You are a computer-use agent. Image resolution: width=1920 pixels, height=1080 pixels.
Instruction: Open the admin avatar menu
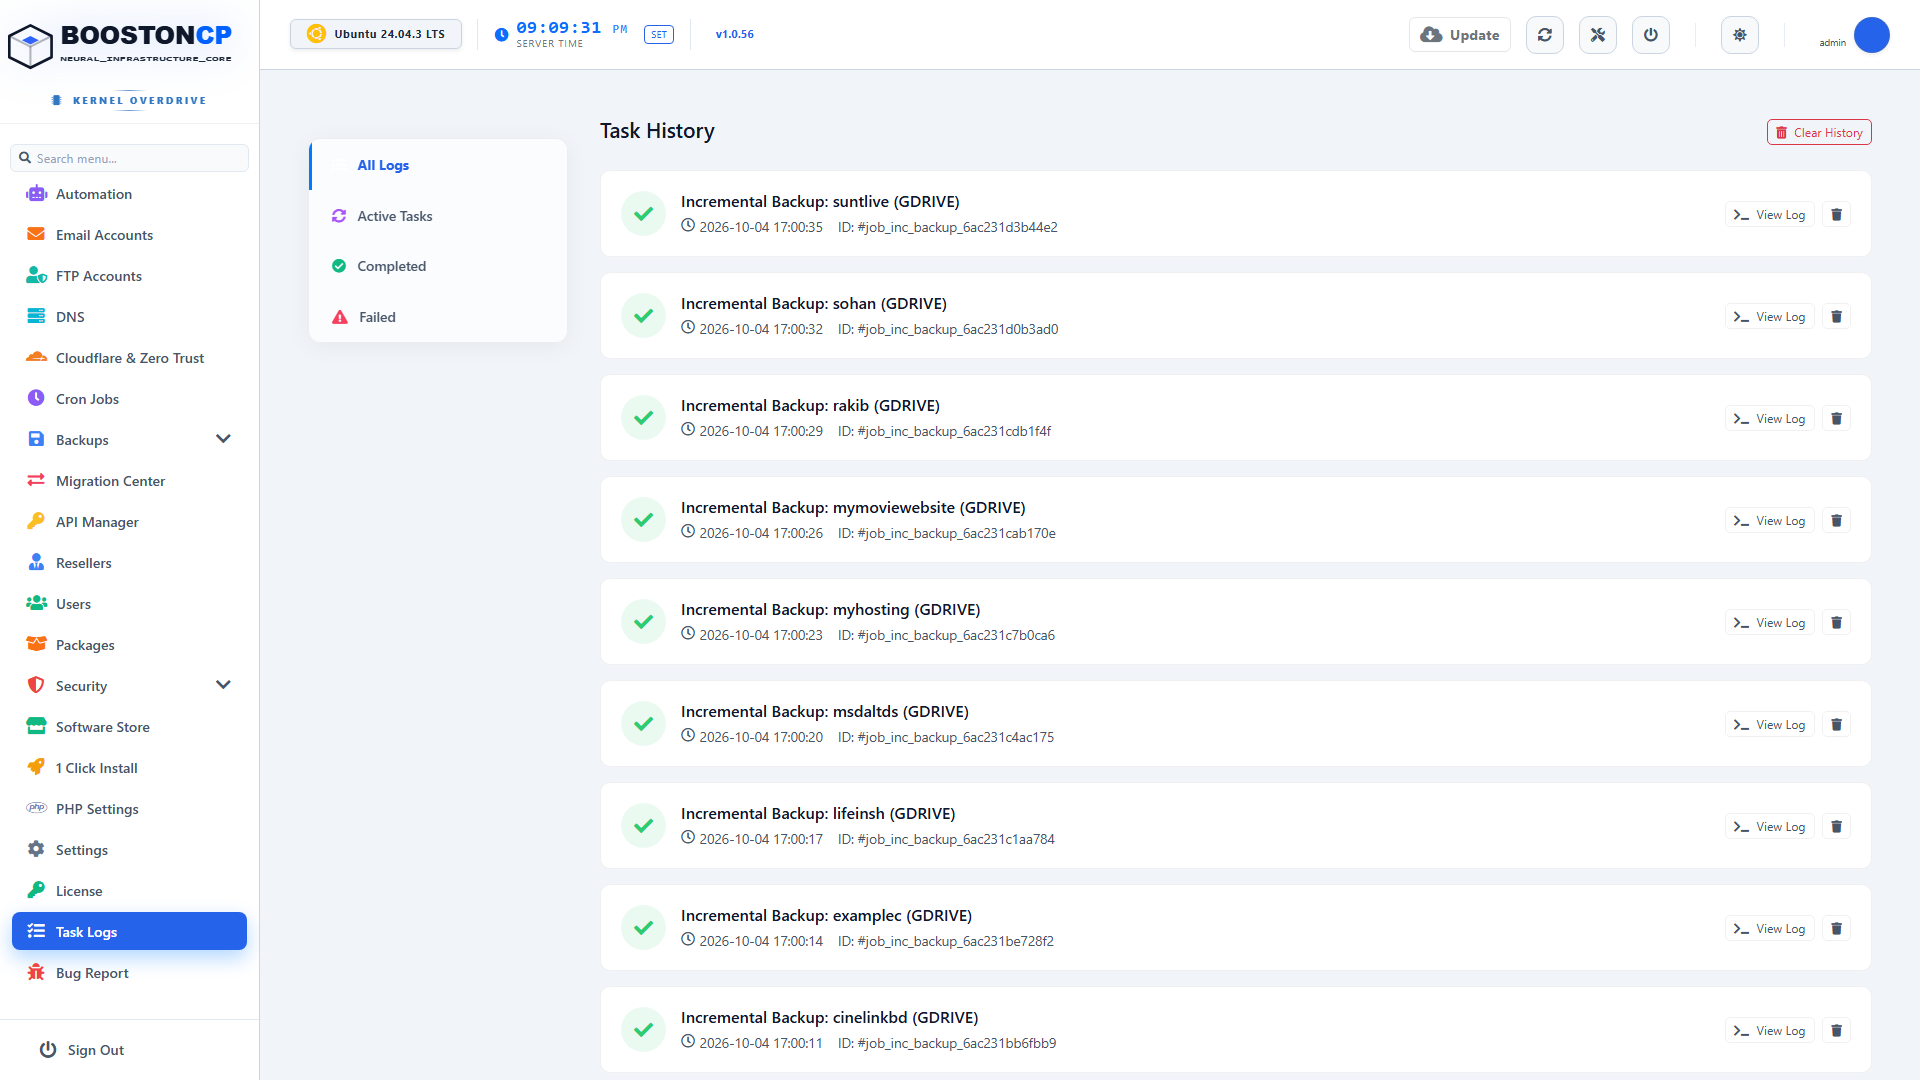coord(1871,35)
